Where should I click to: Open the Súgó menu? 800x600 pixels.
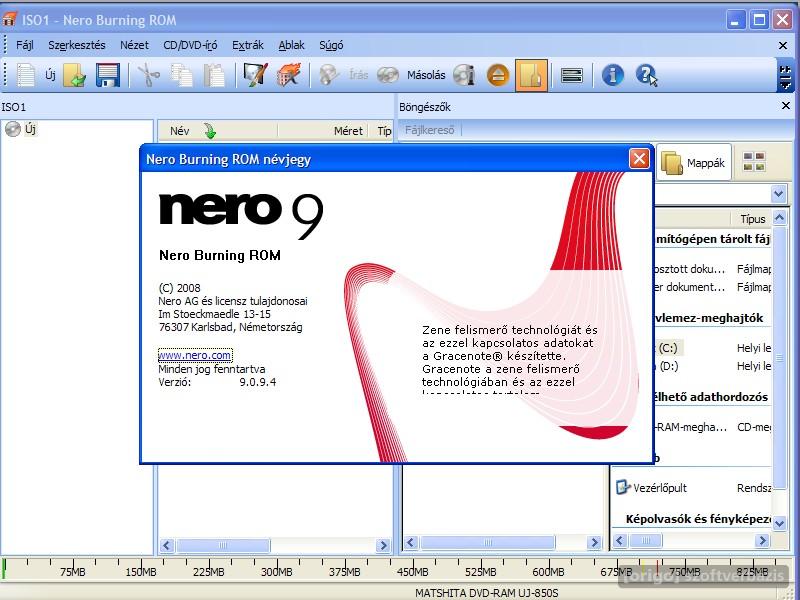(331, 45)
